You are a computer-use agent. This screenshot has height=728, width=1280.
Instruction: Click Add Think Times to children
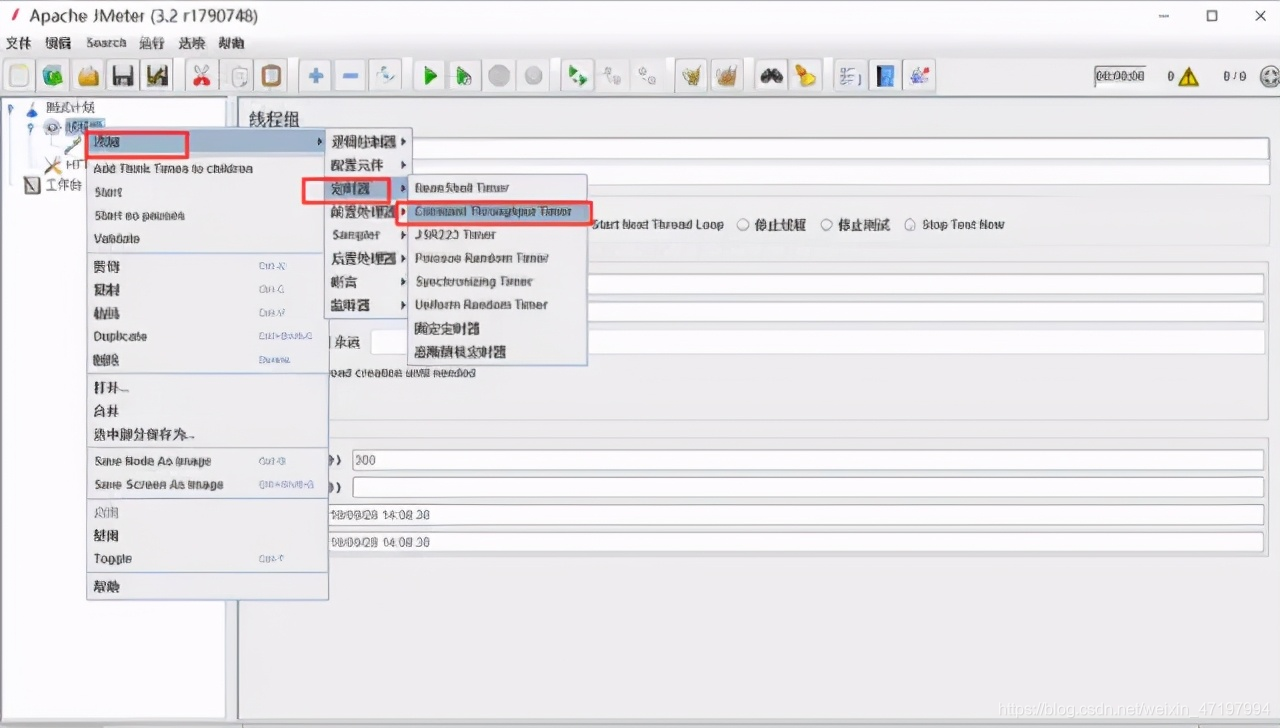pyautogui.click(x=207, y=169)
